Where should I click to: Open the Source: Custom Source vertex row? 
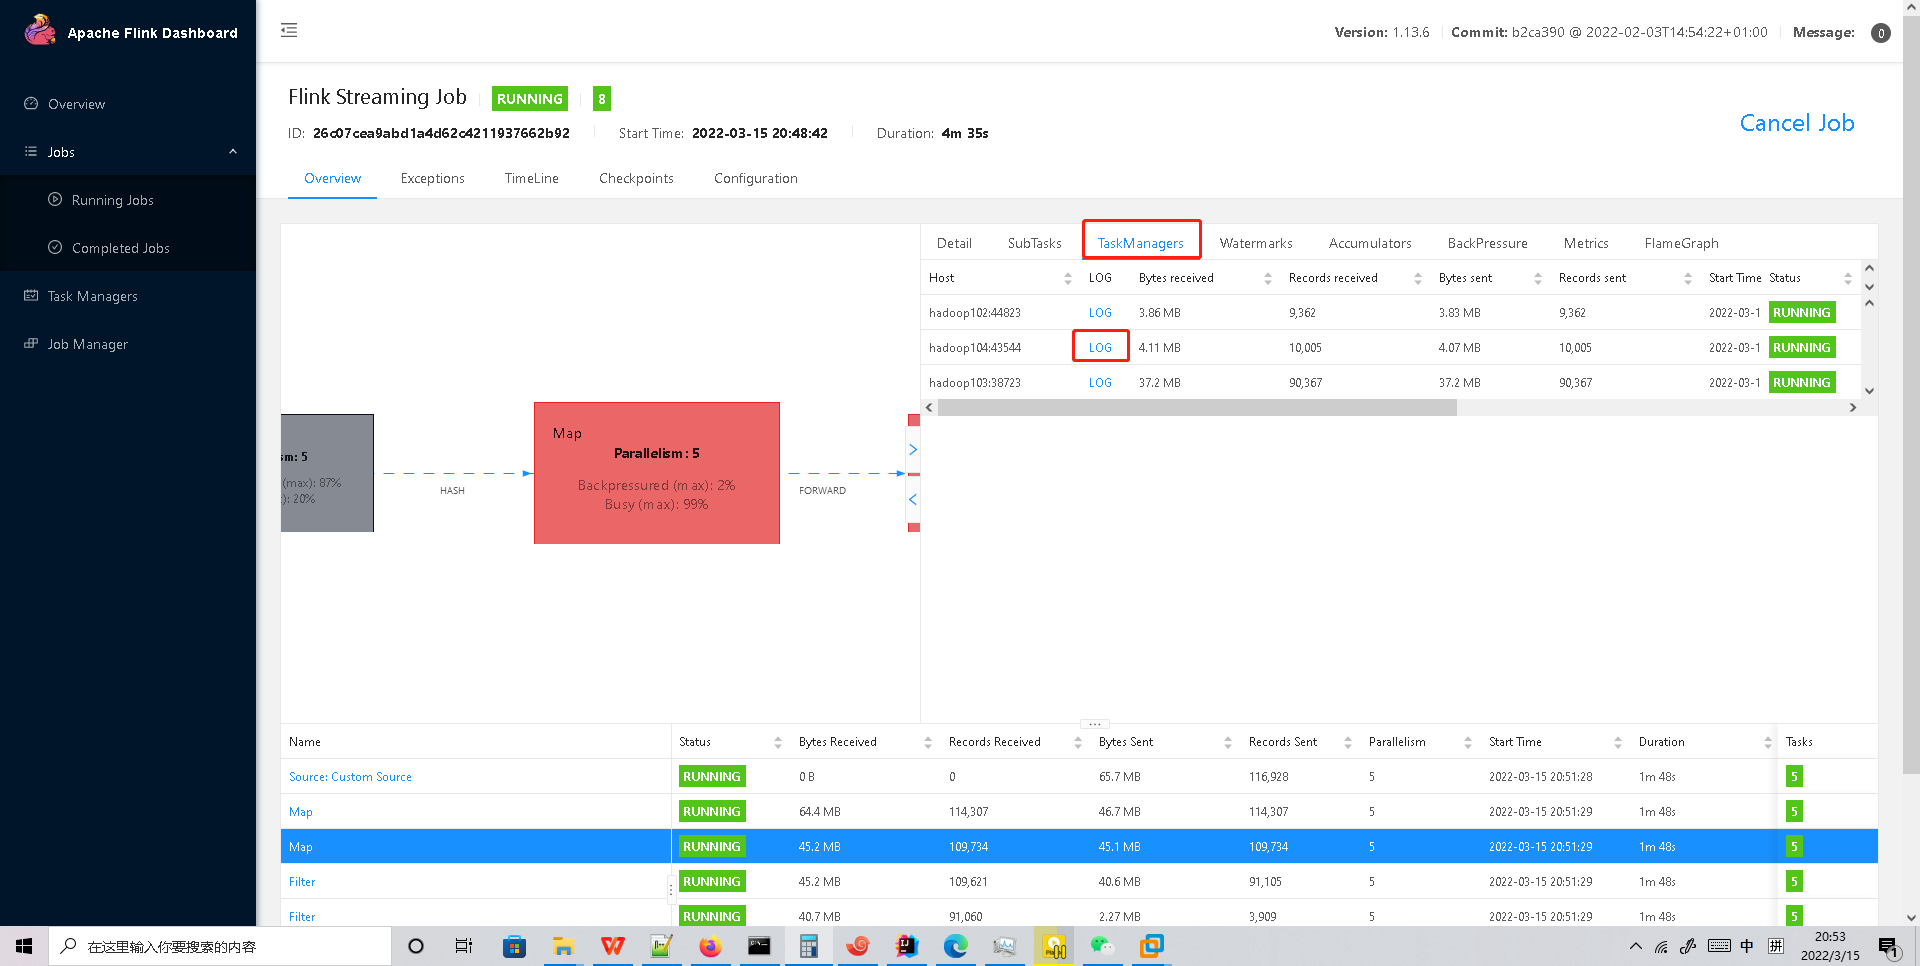coord(350,777)
